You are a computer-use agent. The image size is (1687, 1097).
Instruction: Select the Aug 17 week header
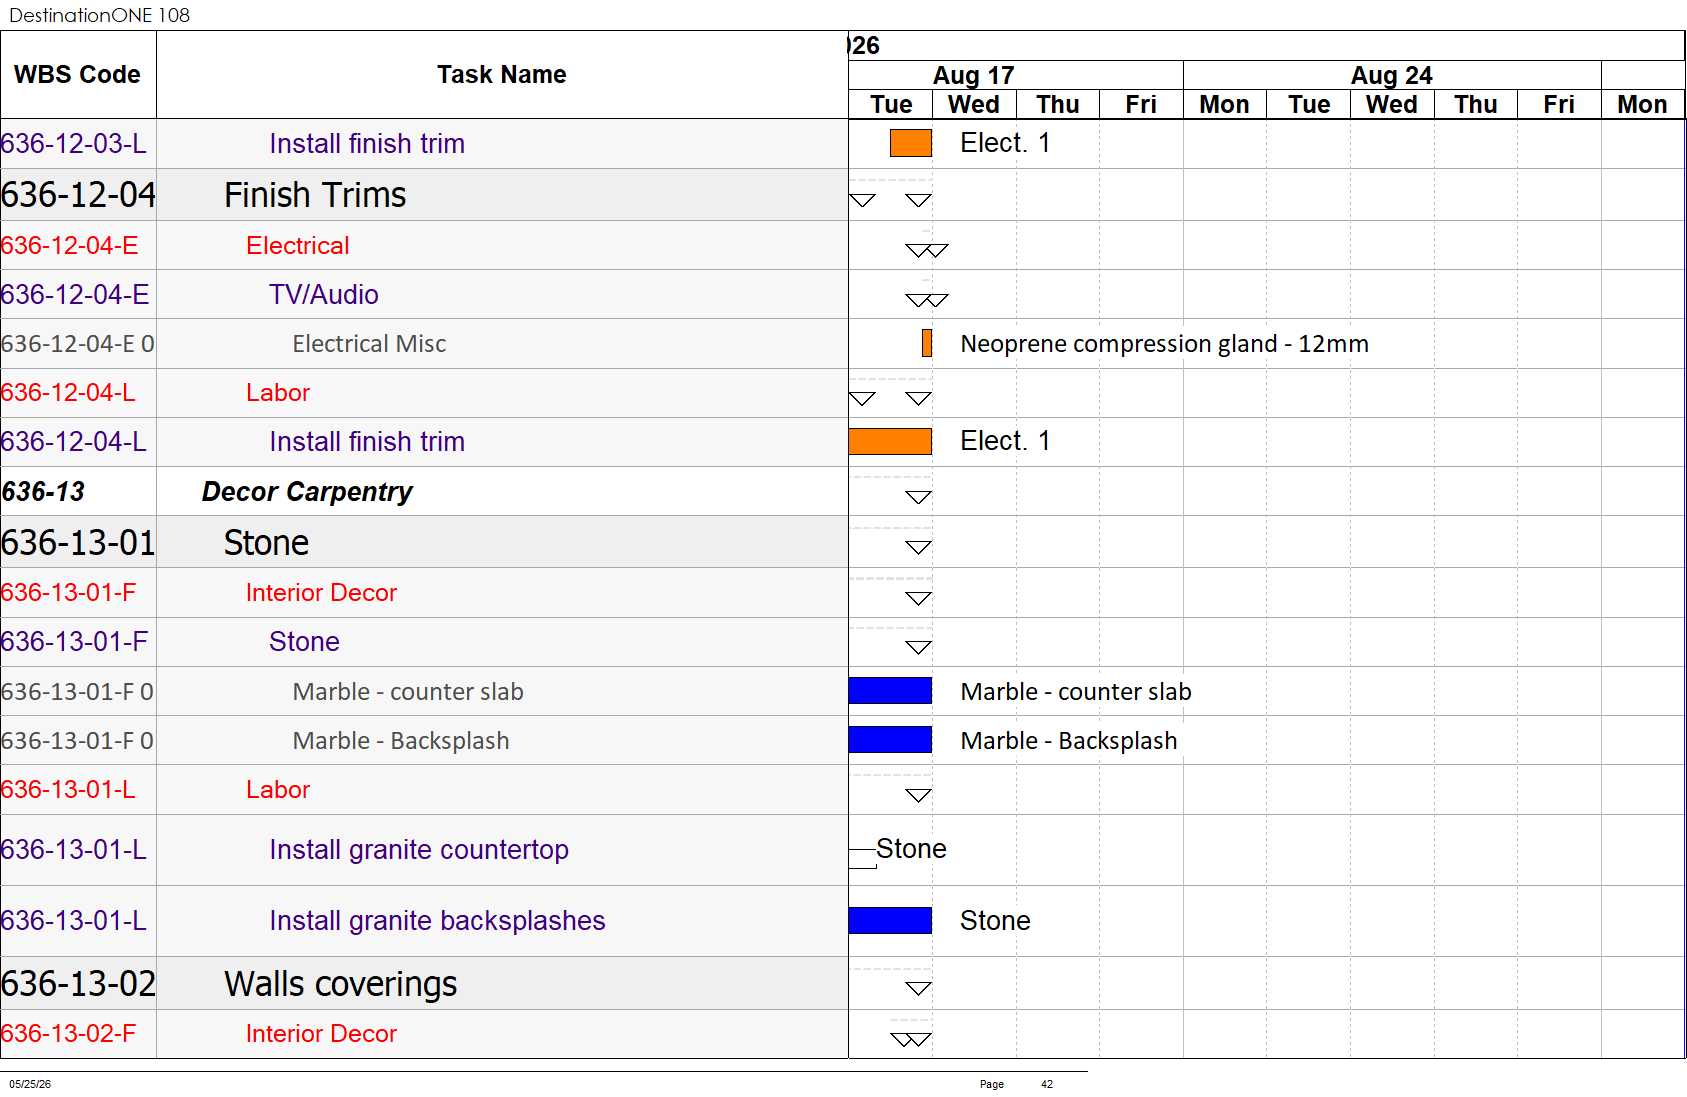973,75
